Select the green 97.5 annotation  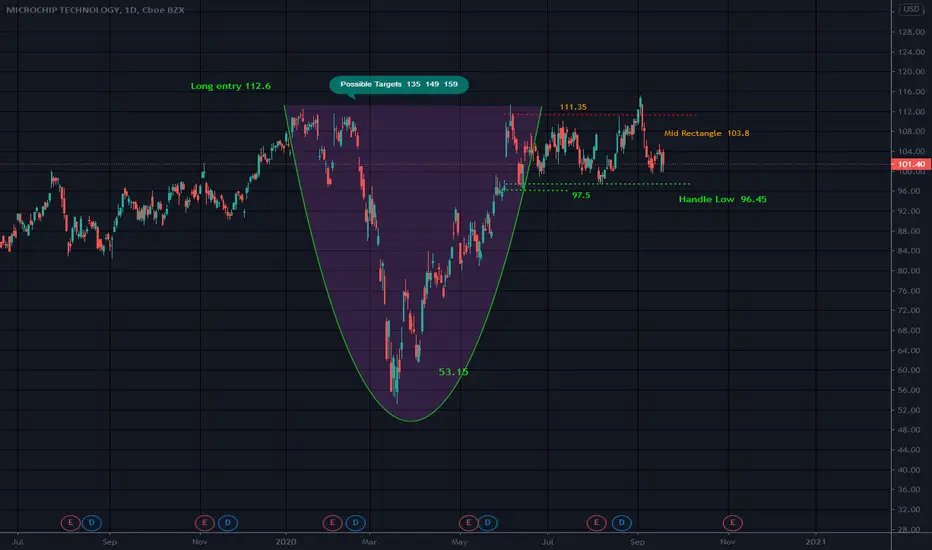pyautogui.click(x=581, y=195)
